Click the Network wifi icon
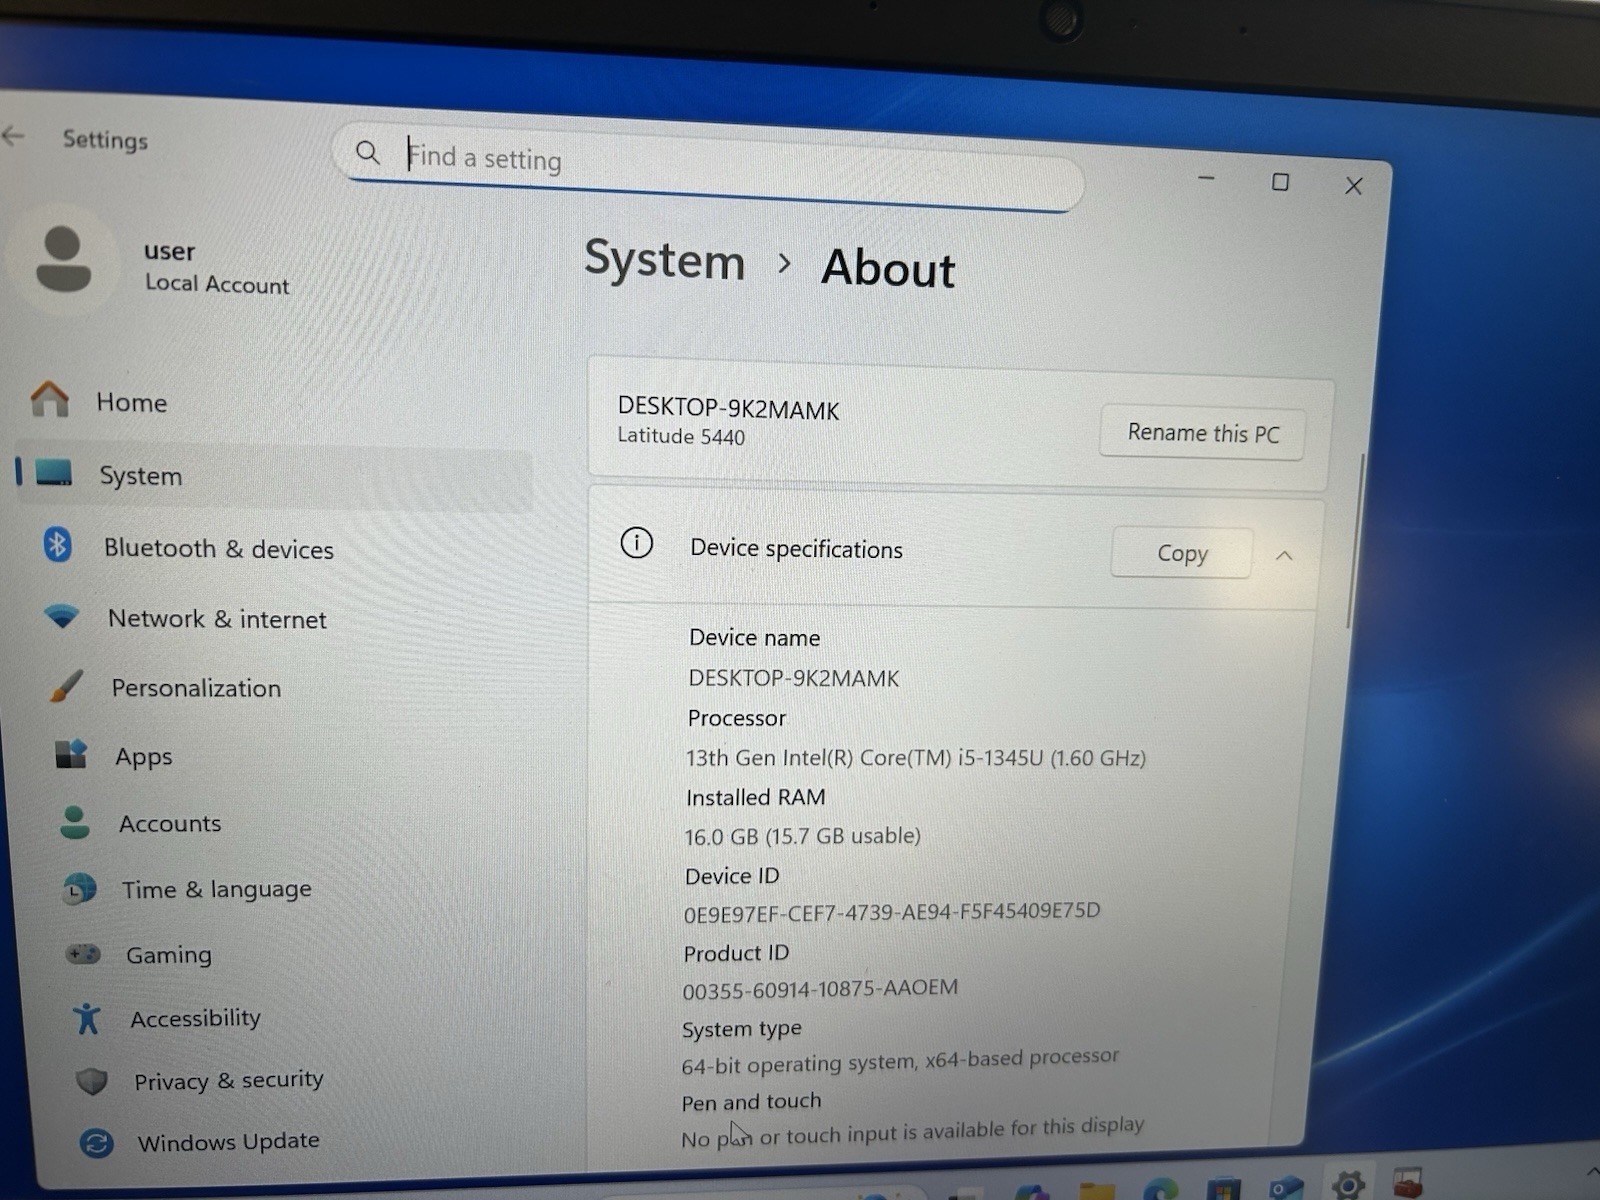This screenshot has width=1600, height=1200. 62,616
